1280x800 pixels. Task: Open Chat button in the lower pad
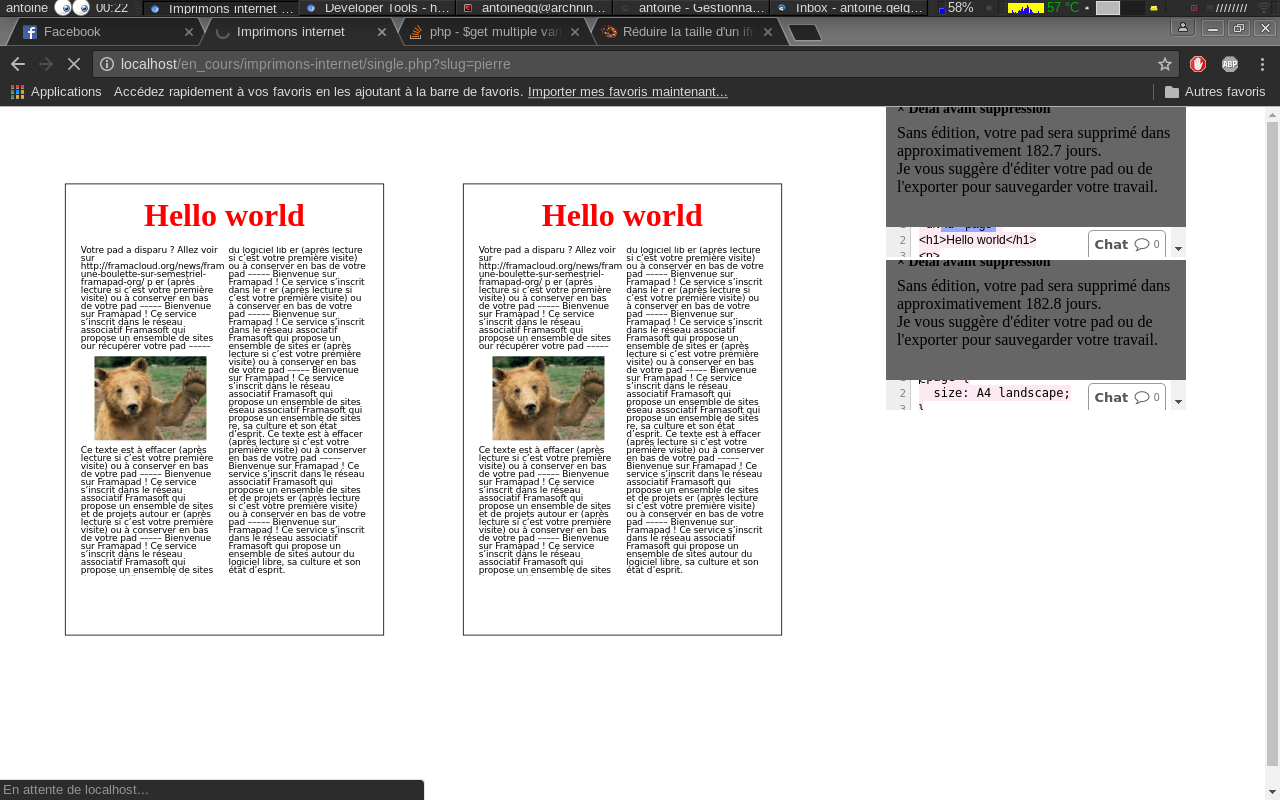click(x=1126, y=397)
